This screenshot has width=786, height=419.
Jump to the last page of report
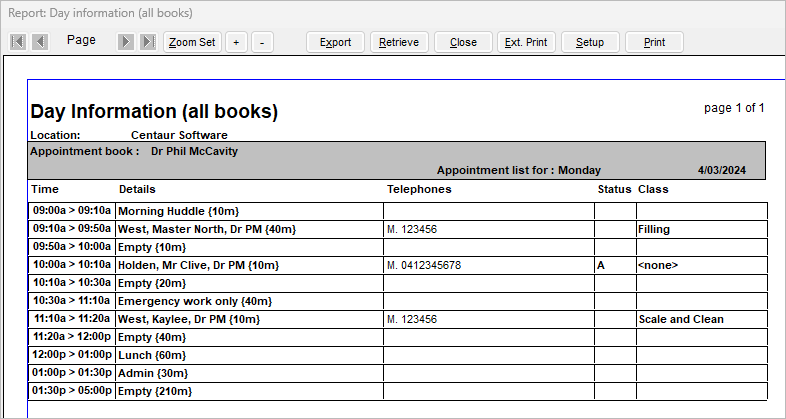click(148, 42)
